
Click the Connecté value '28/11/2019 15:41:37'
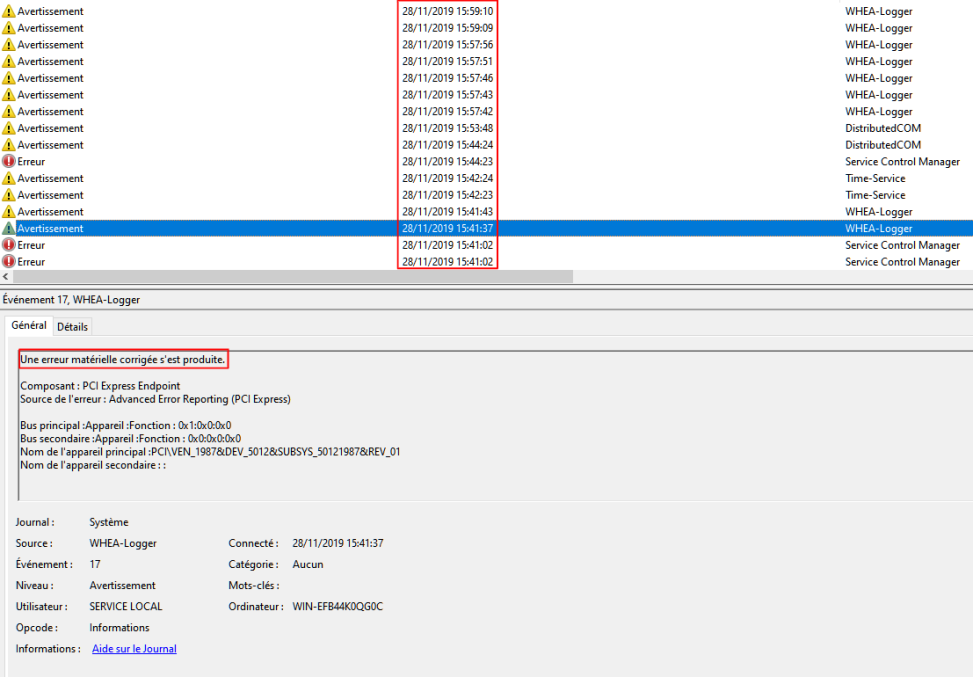tap(338, 544)
